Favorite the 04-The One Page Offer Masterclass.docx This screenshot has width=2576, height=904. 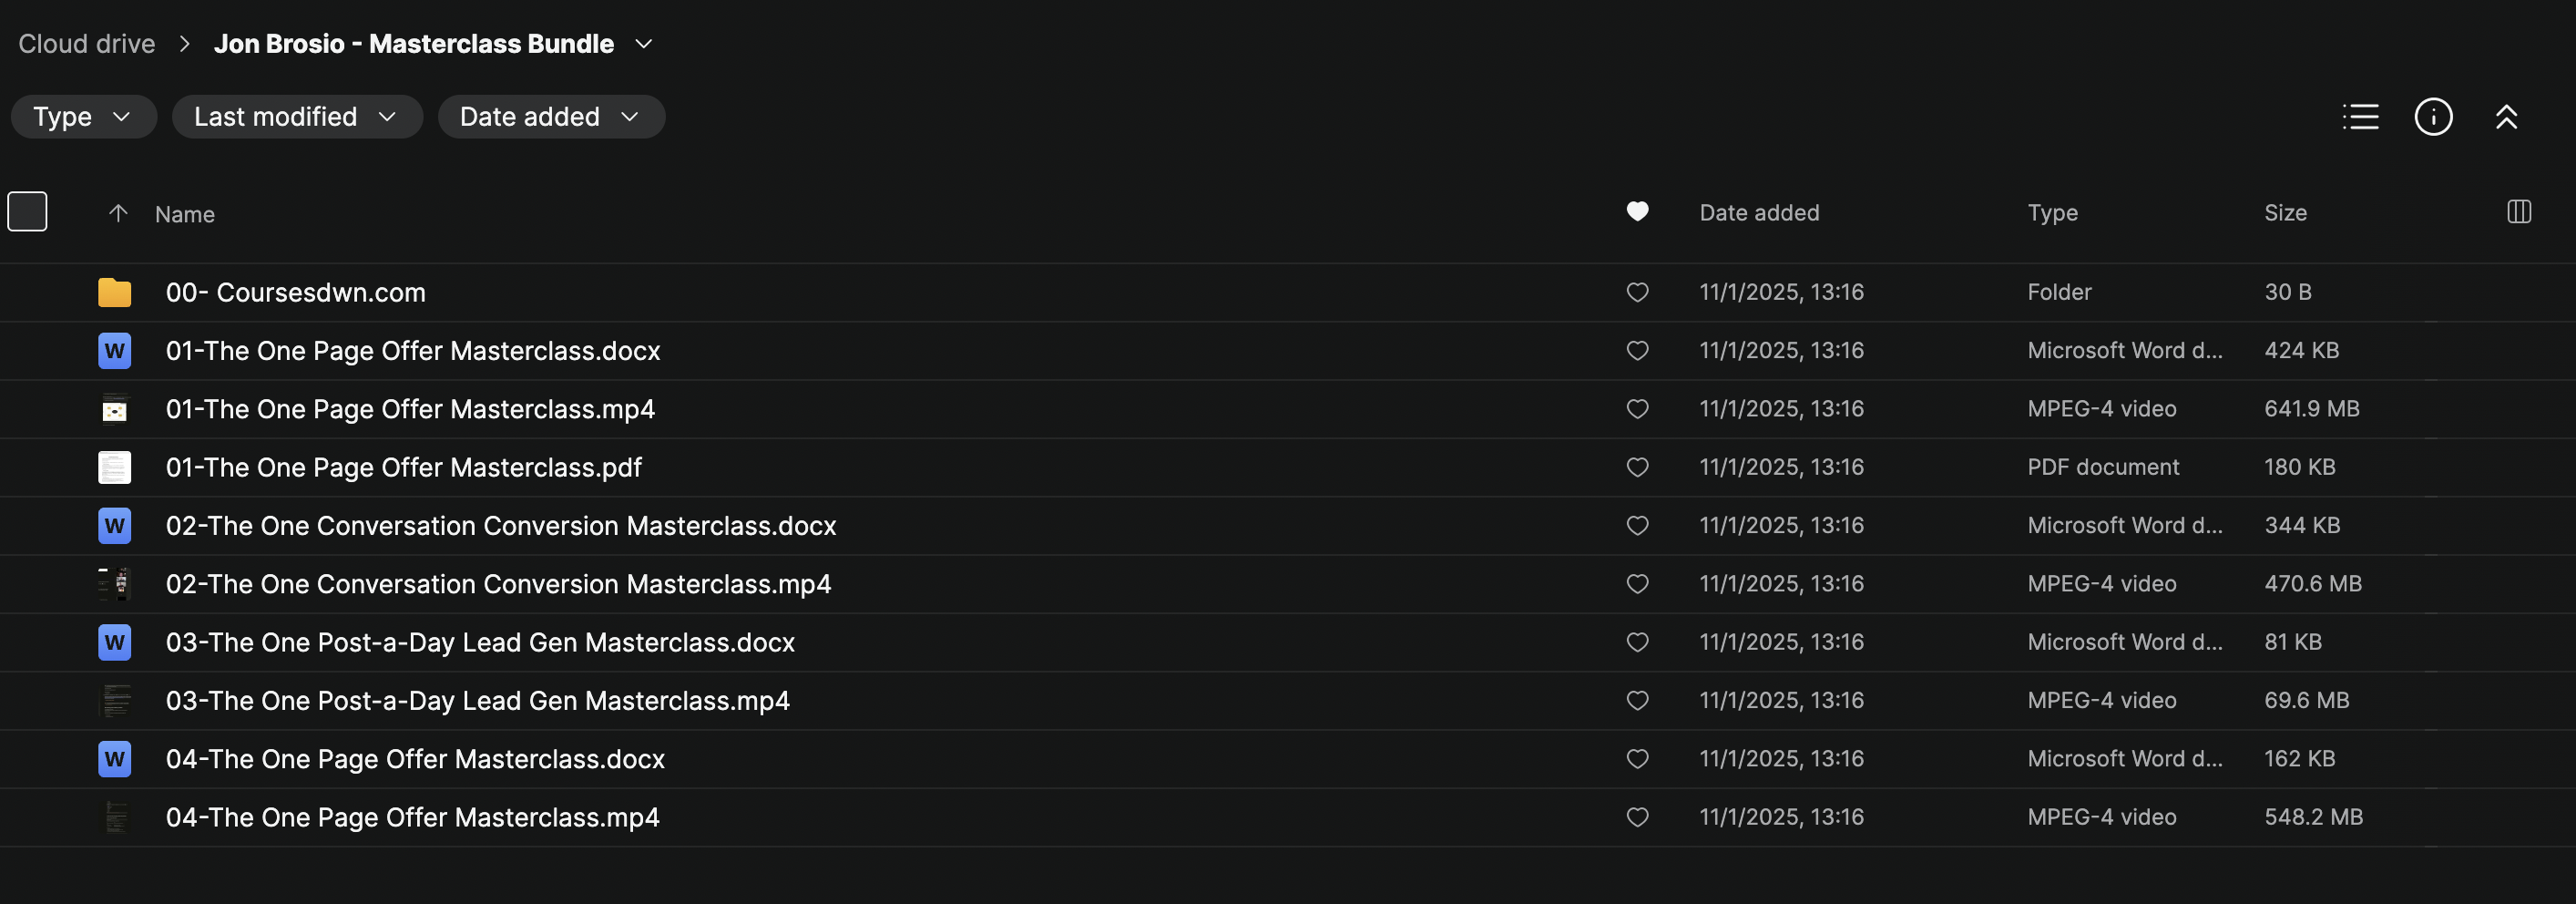(1637, 759)
